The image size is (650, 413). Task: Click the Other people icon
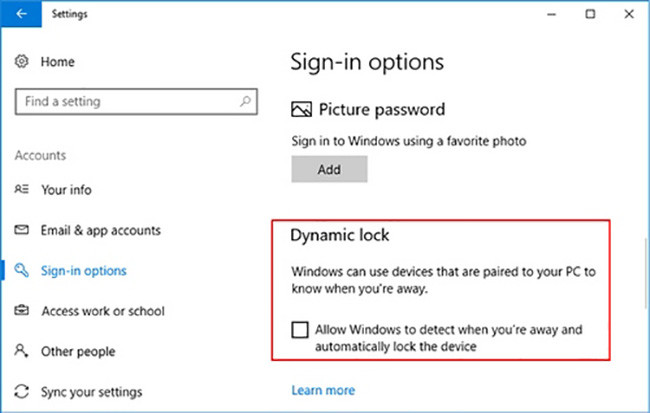click(x=22, y=352)
